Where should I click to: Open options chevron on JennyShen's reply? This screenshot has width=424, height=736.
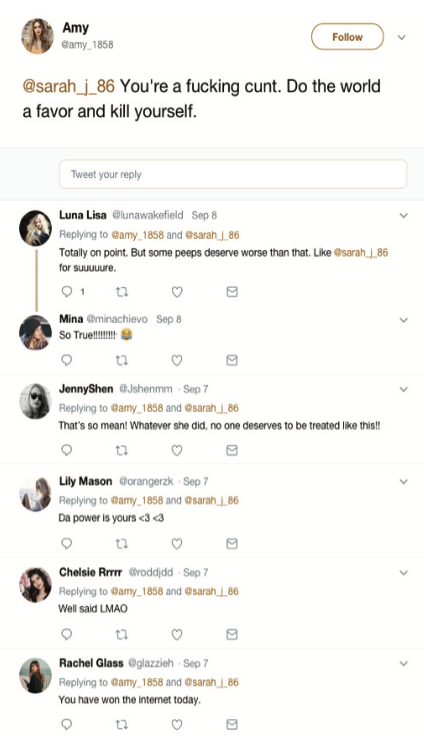[x=403, y=389]
